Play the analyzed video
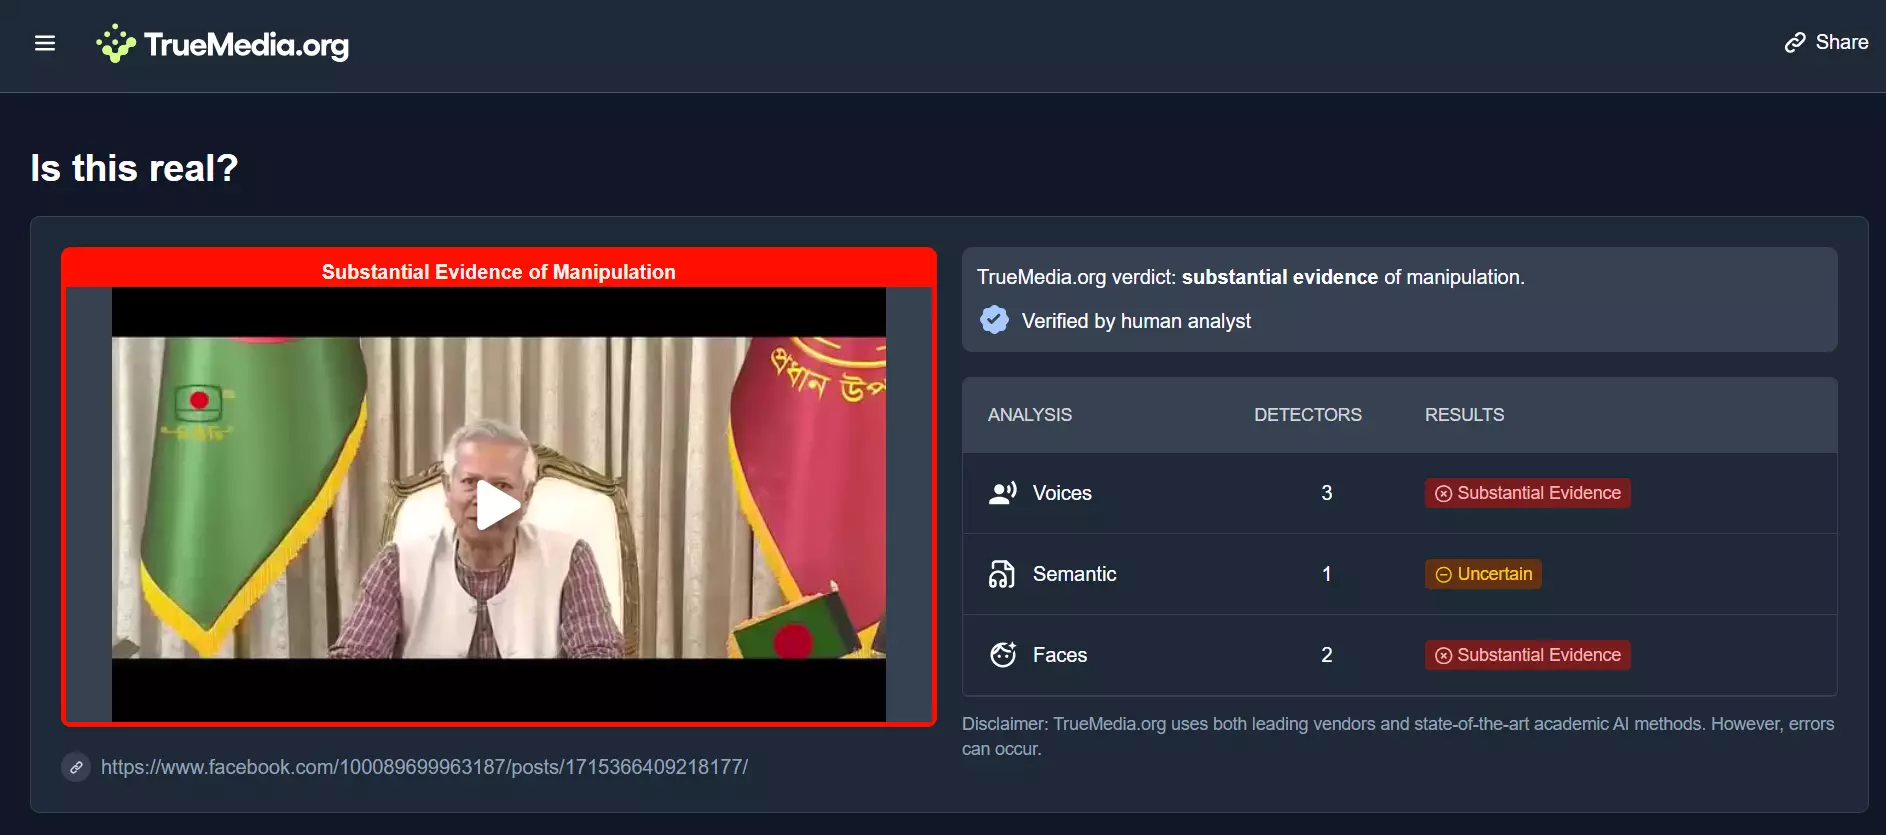This screenshot has height=835, width=1886. [498, 505]
